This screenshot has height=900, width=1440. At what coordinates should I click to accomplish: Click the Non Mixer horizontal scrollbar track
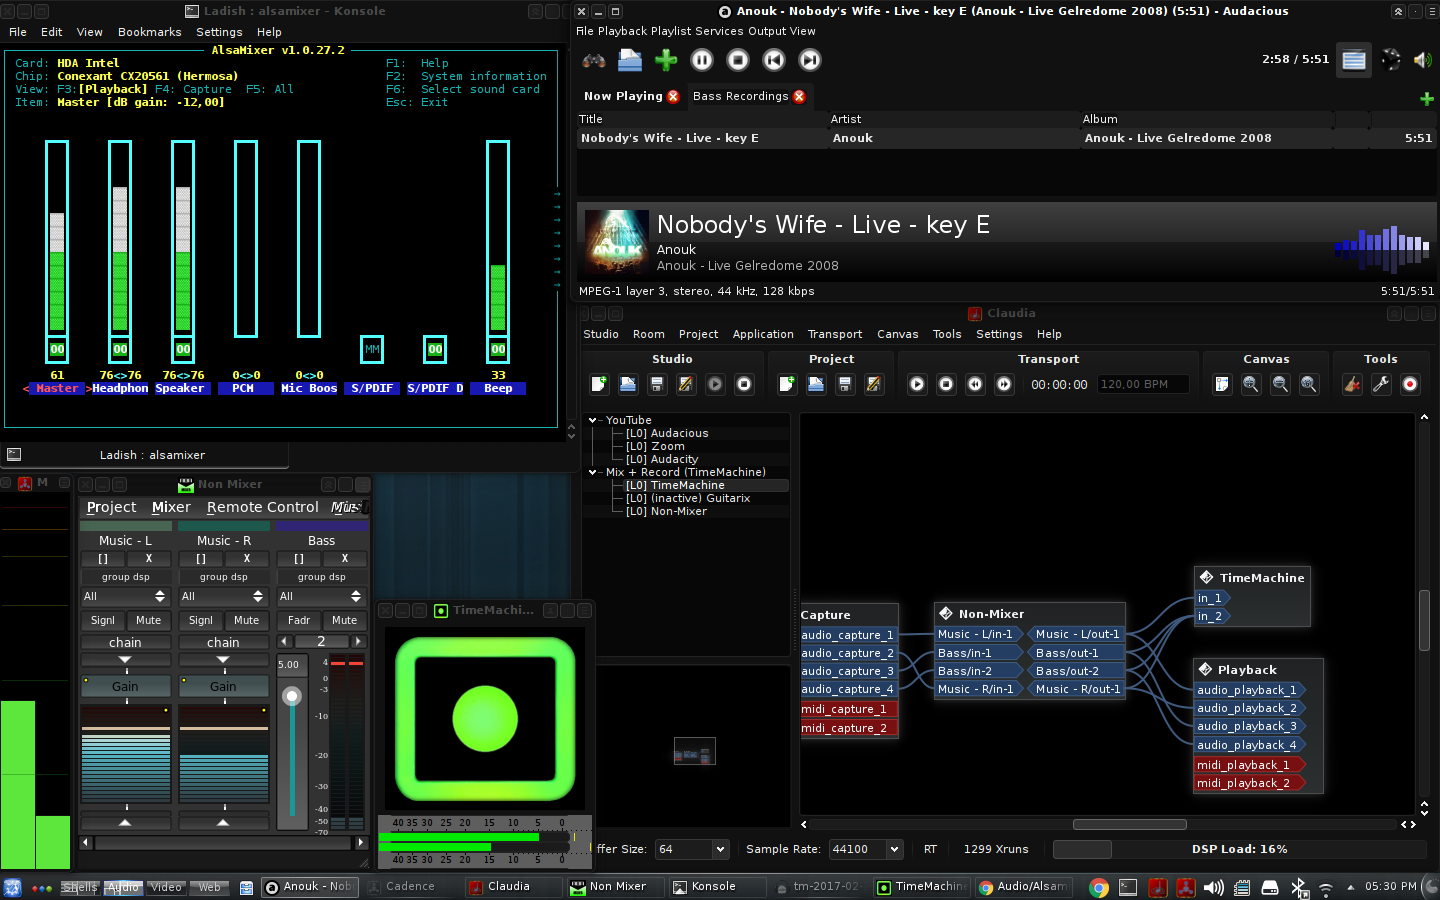(x=224, y=843)
